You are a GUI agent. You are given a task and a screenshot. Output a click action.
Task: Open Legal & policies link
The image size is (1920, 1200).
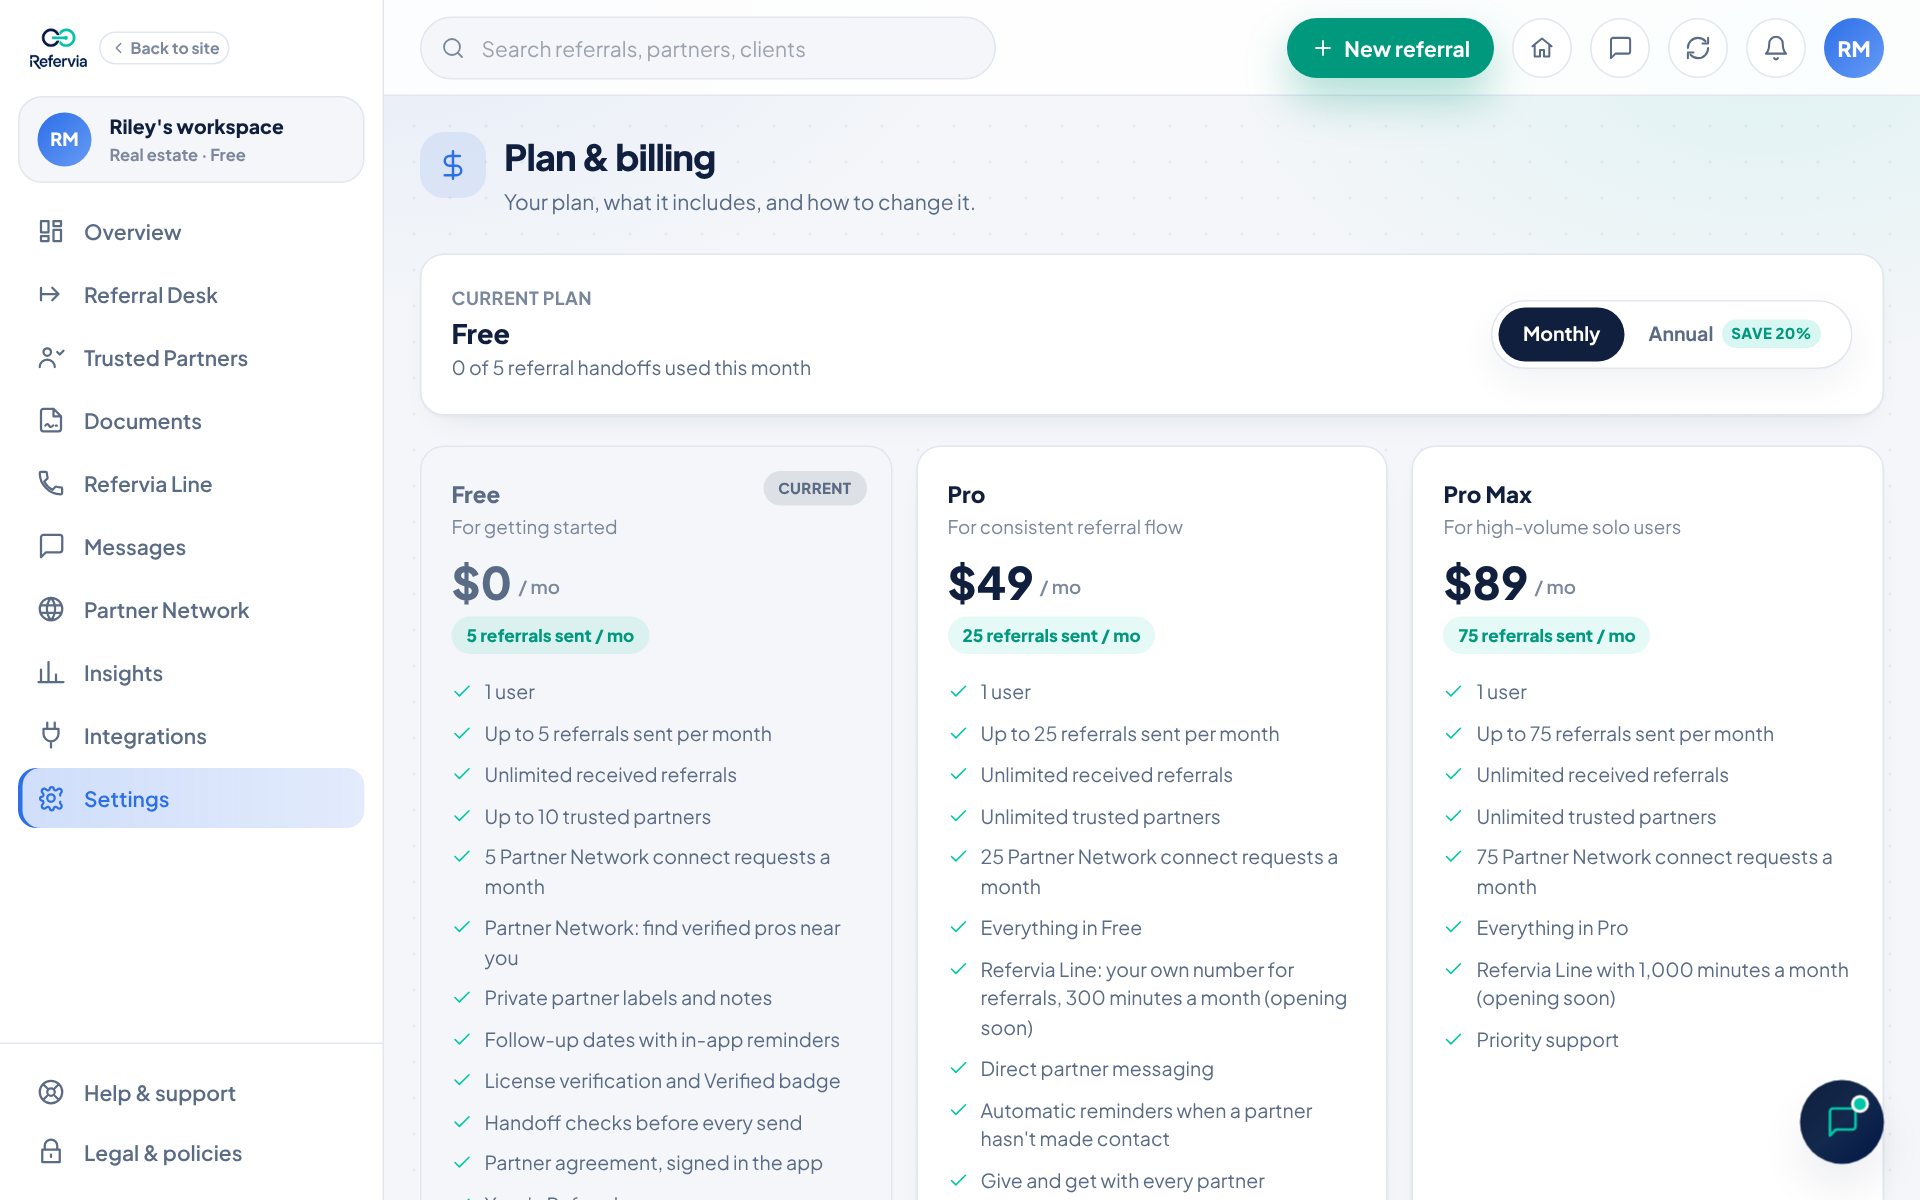click(x=191, y=1152)
